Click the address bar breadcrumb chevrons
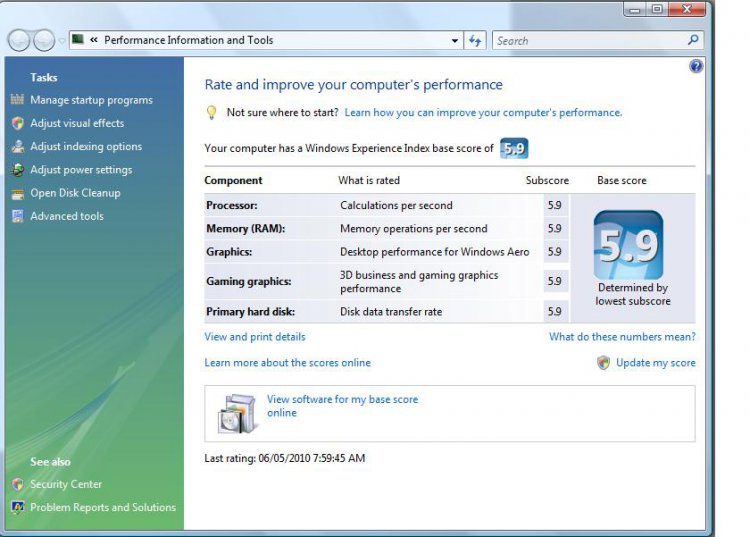The width and height of the screenshot is (750, 537). [94, 40]
